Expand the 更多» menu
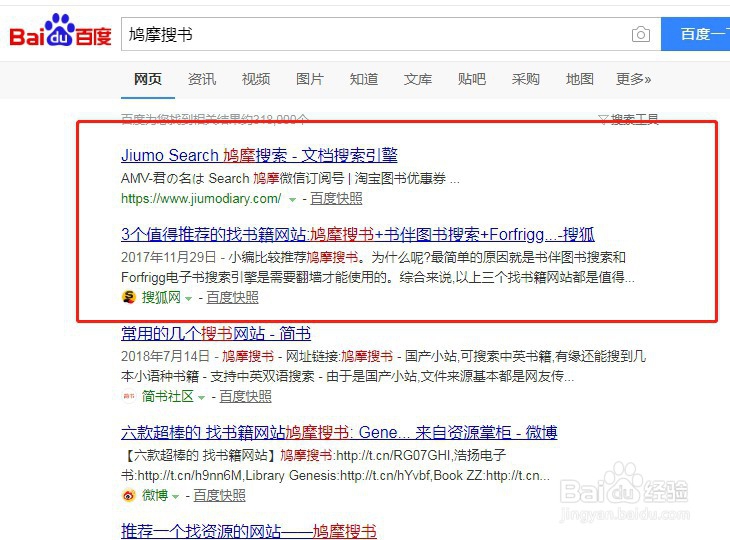Screen dimensions: 730x540 [x=633, y=79]
